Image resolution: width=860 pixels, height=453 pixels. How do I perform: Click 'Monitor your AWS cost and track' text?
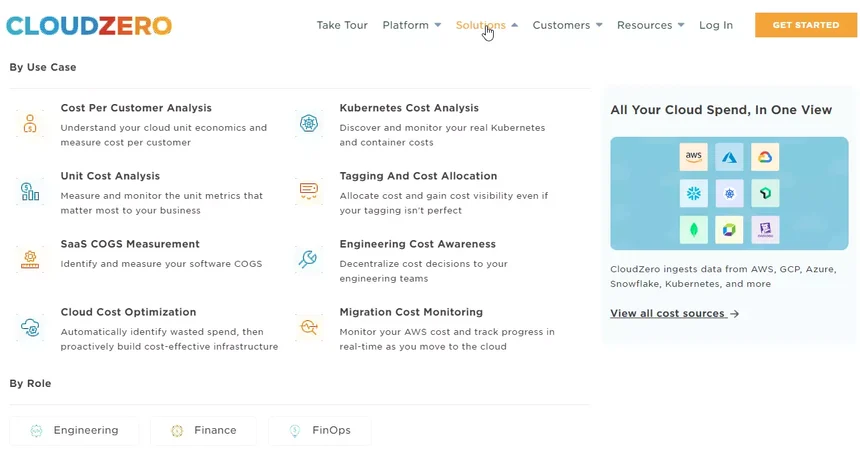click(447, 339)
